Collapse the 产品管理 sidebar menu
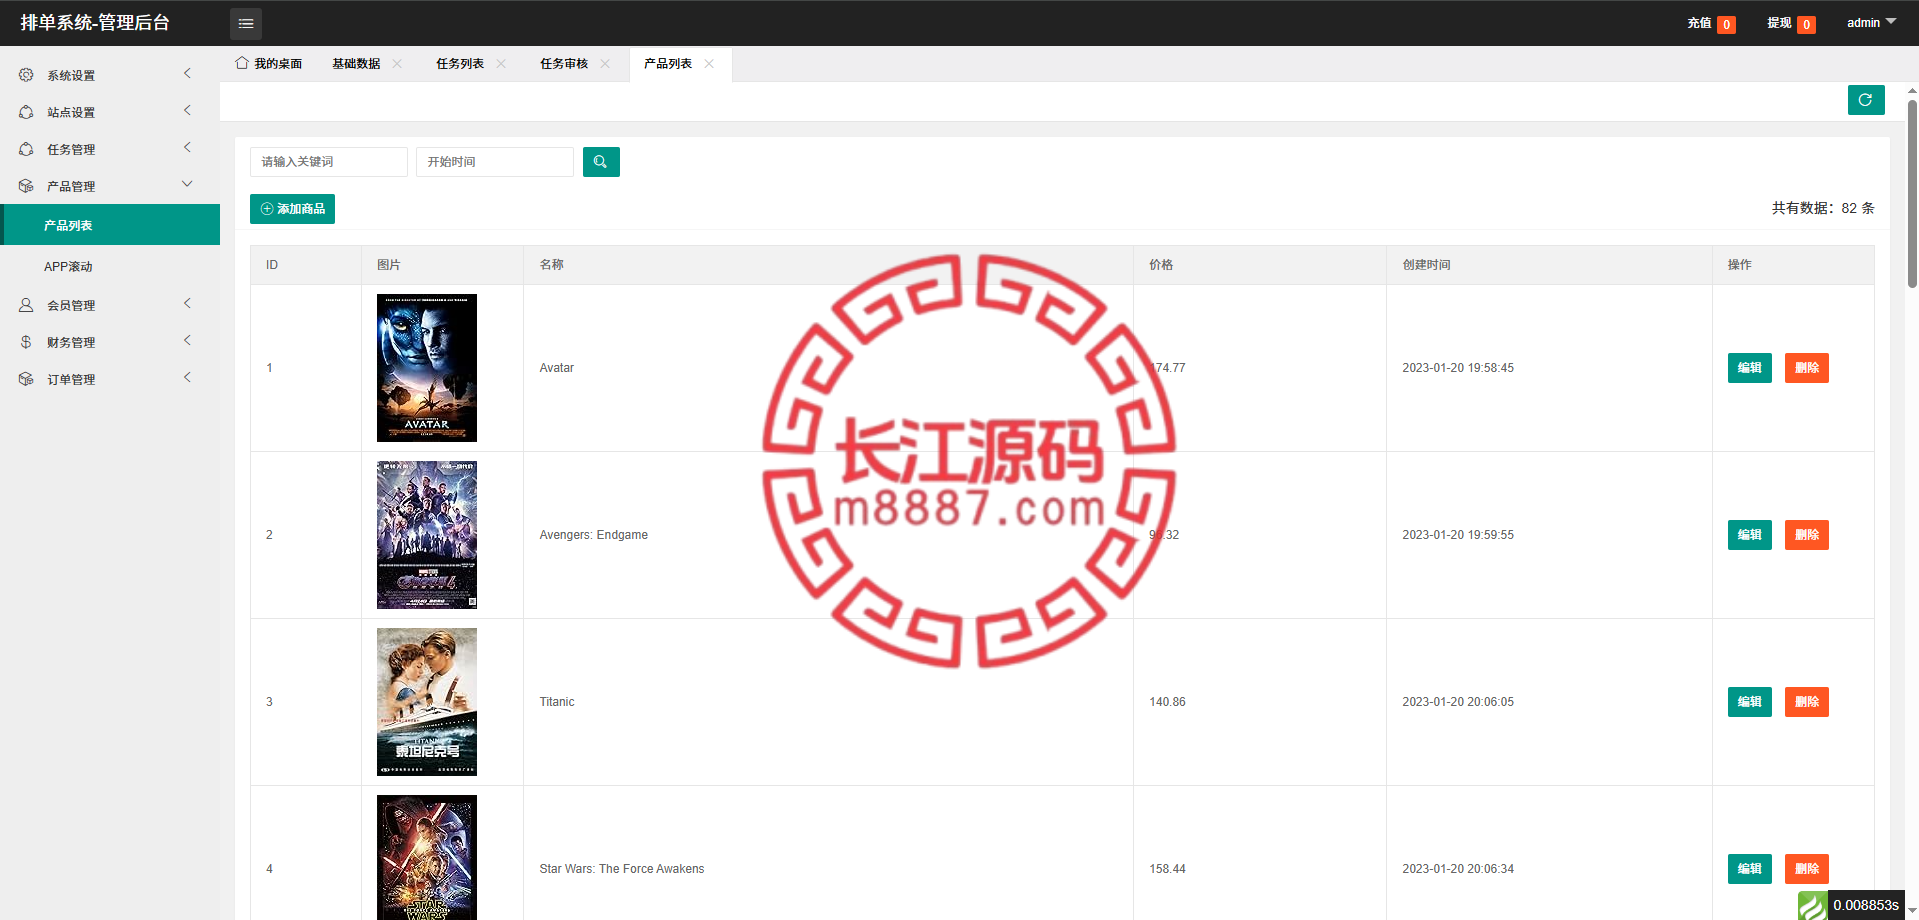The height and width of the screenshot is (920, 1919). pos(110,186)
